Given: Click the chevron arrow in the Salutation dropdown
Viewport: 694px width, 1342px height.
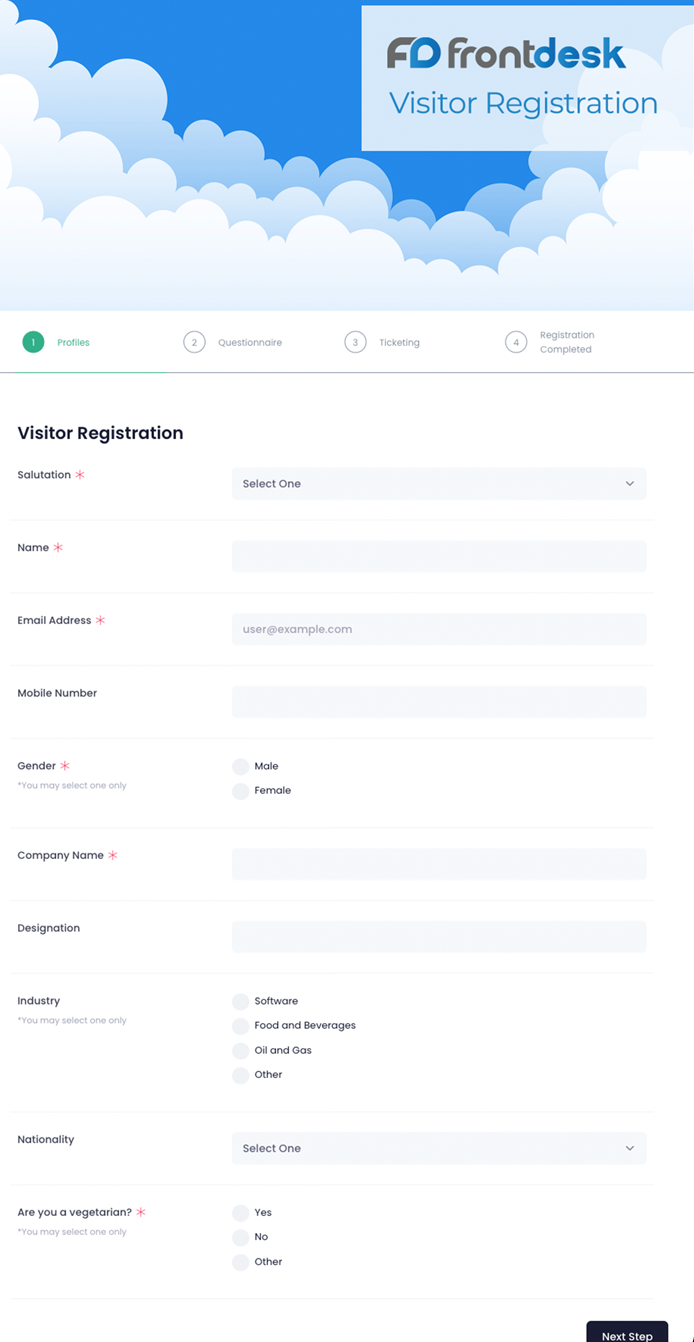Looking at the screenshot, I should point(630,483).
